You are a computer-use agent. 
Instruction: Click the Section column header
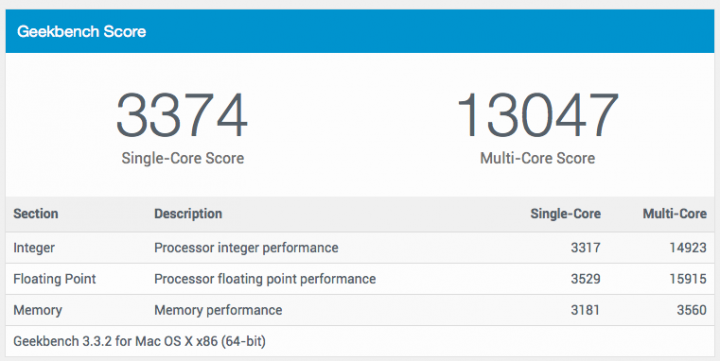point(36,214)
